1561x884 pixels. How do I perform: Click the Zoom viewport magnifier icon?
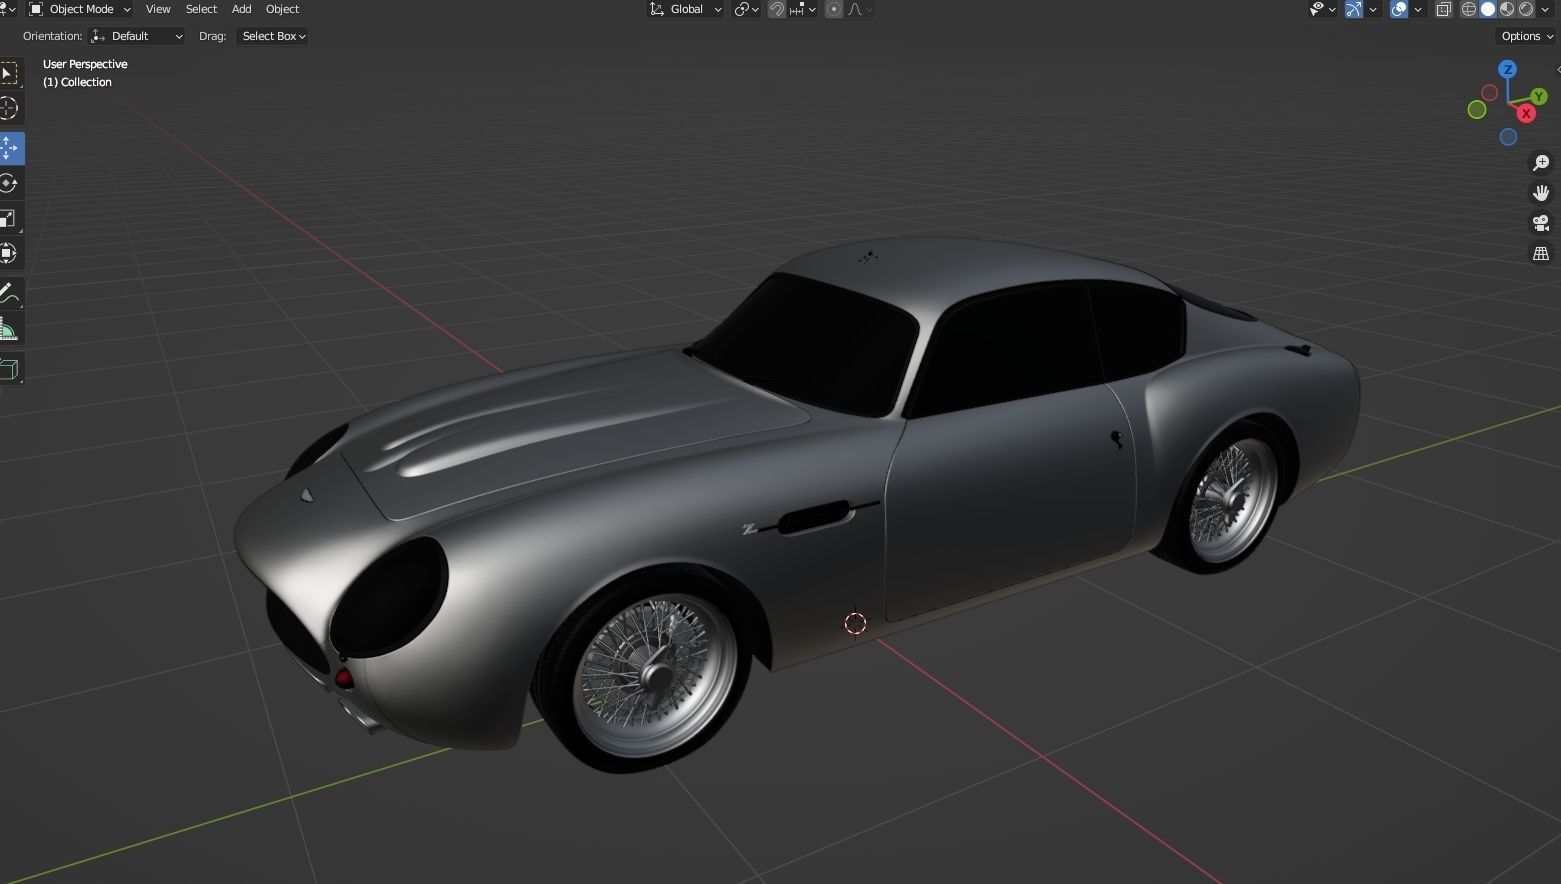[1541, 162]
